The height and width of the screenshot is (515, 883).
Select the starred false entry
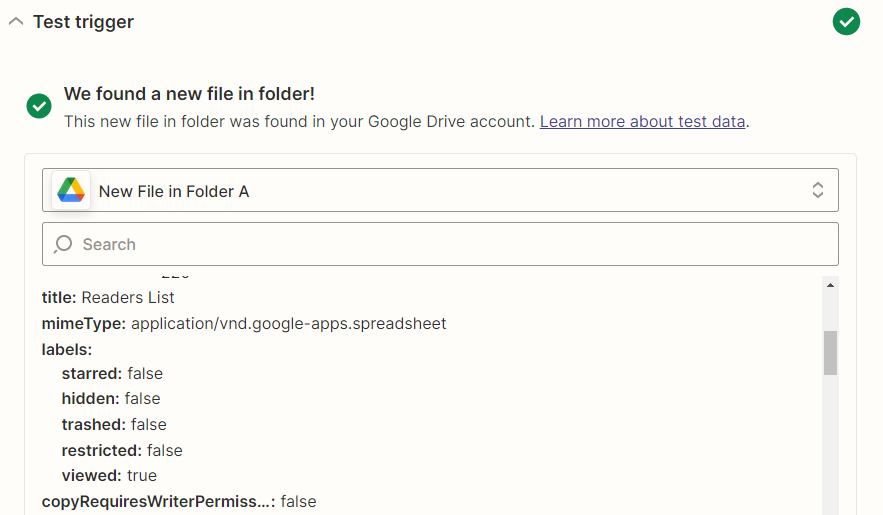112,374
